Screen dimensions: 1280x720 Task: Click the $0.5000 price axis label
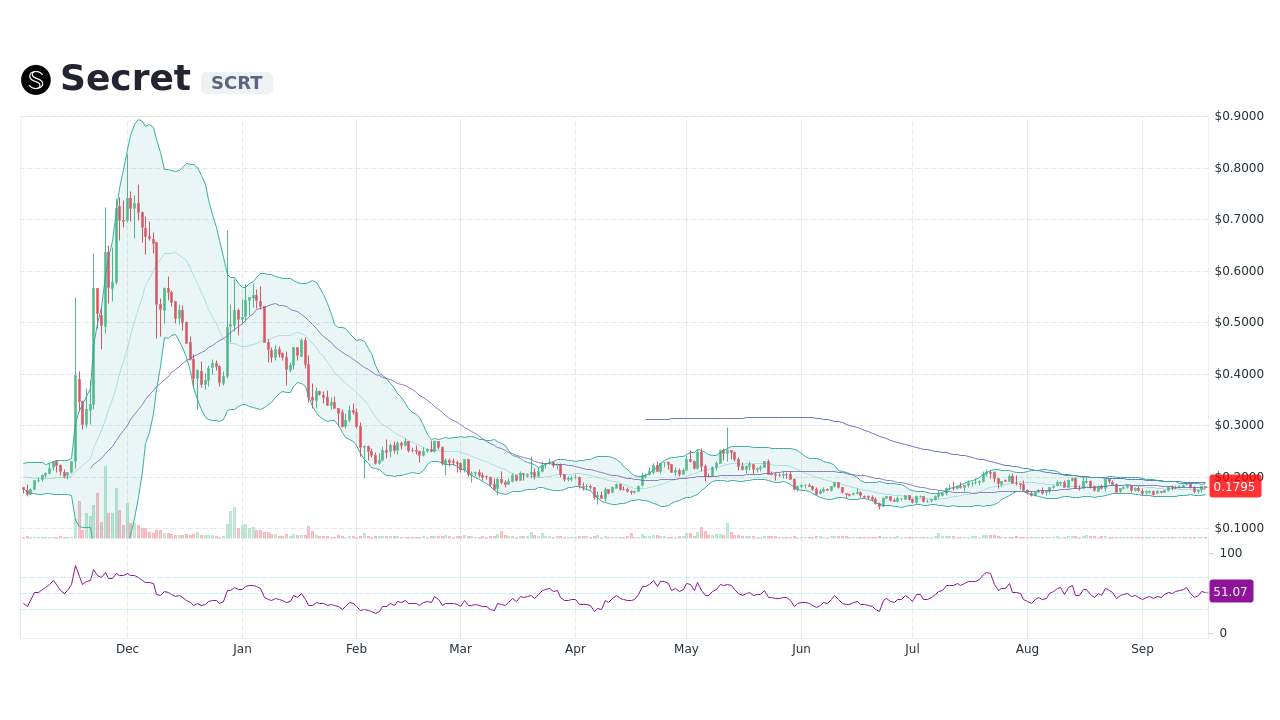click(x=1239, y=322)
